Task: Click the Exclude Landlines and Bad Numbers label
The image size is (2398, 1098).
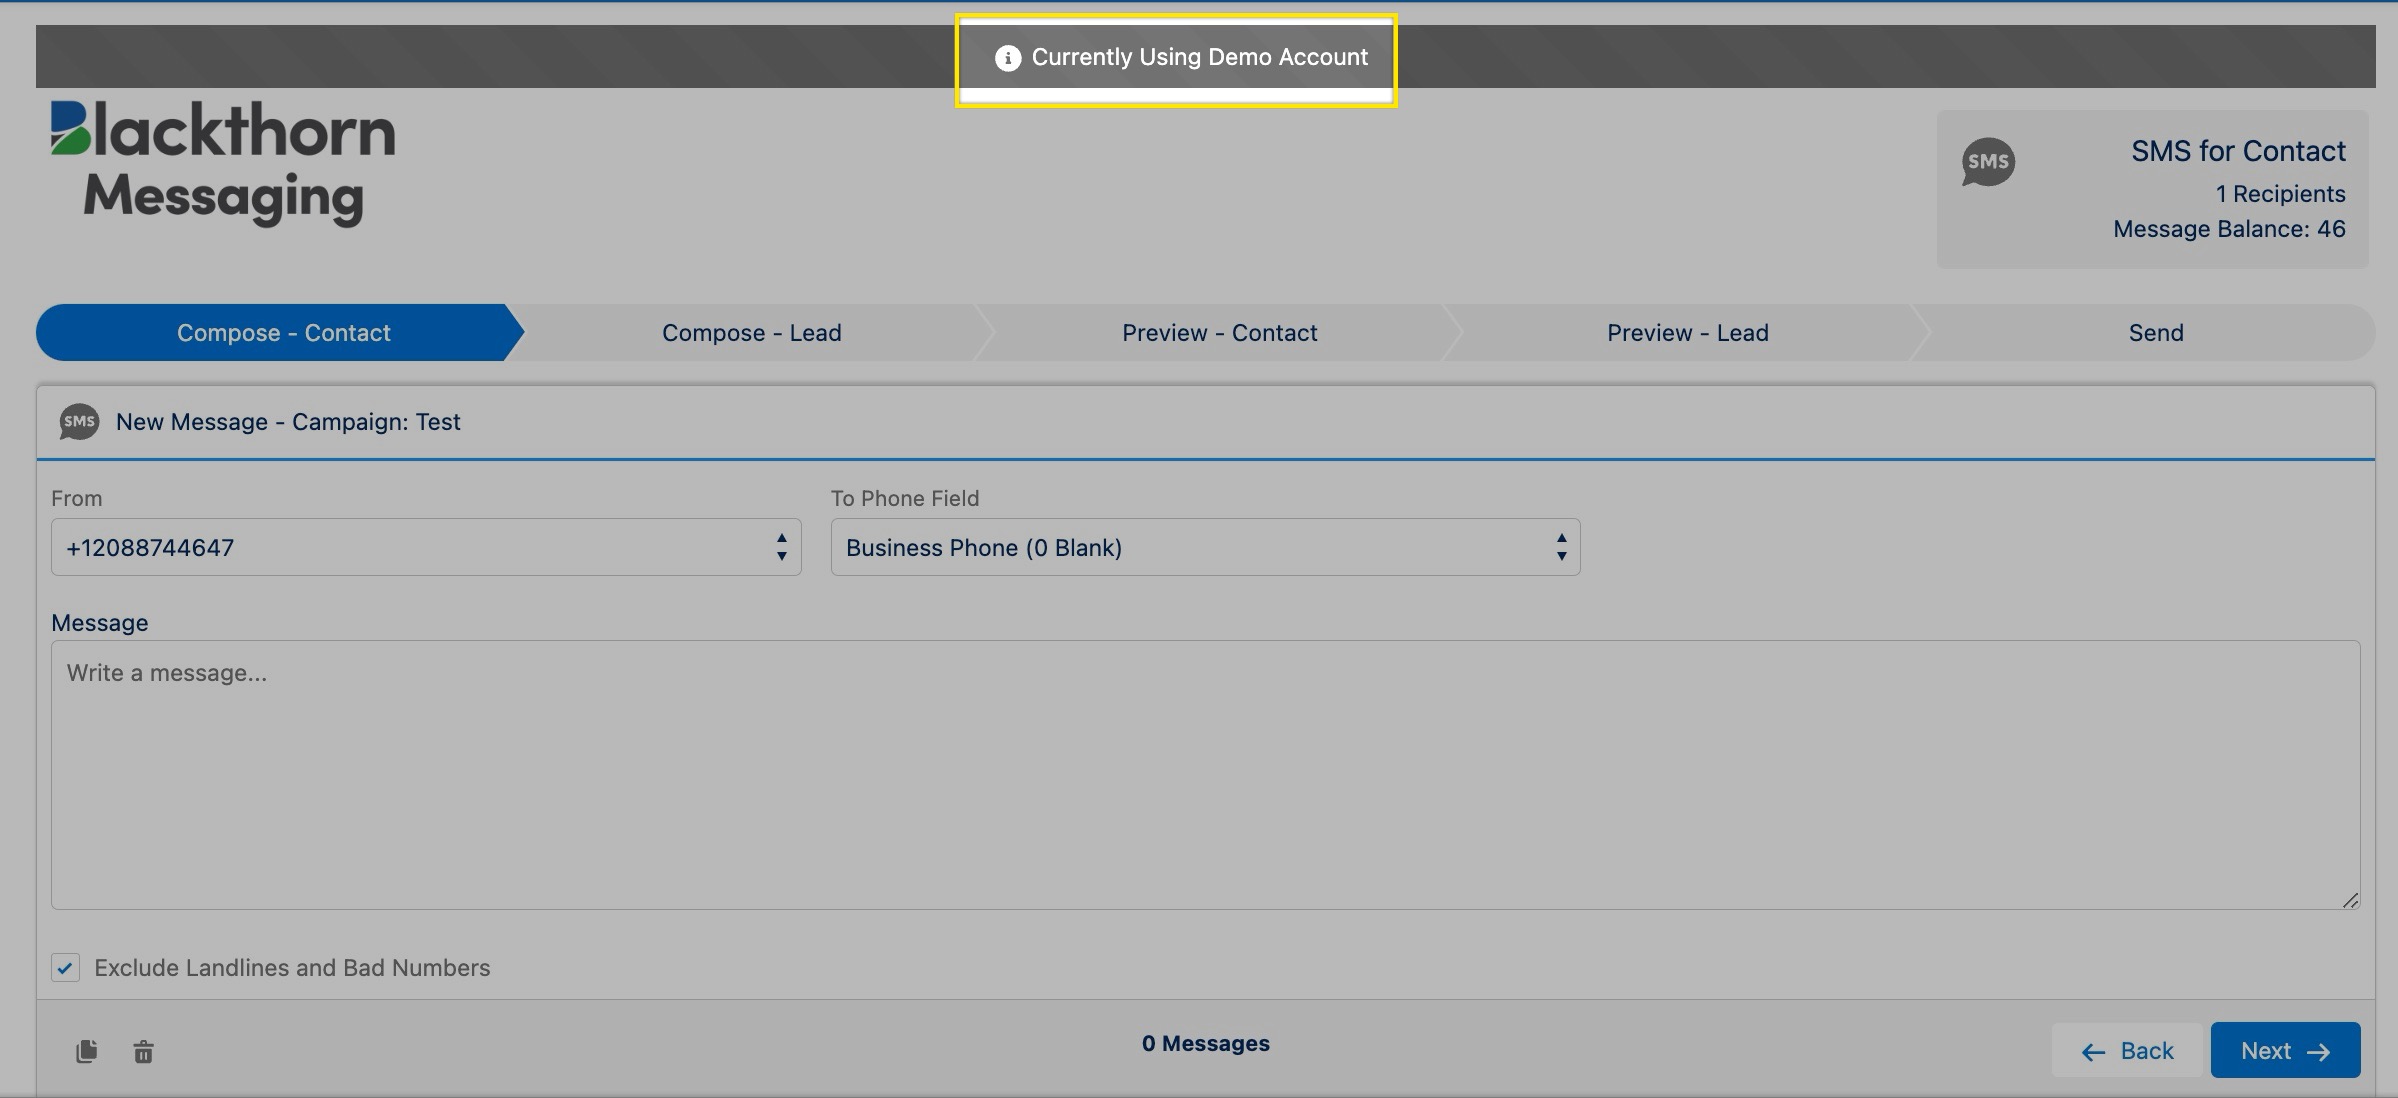Action: (x=292, y=968)
